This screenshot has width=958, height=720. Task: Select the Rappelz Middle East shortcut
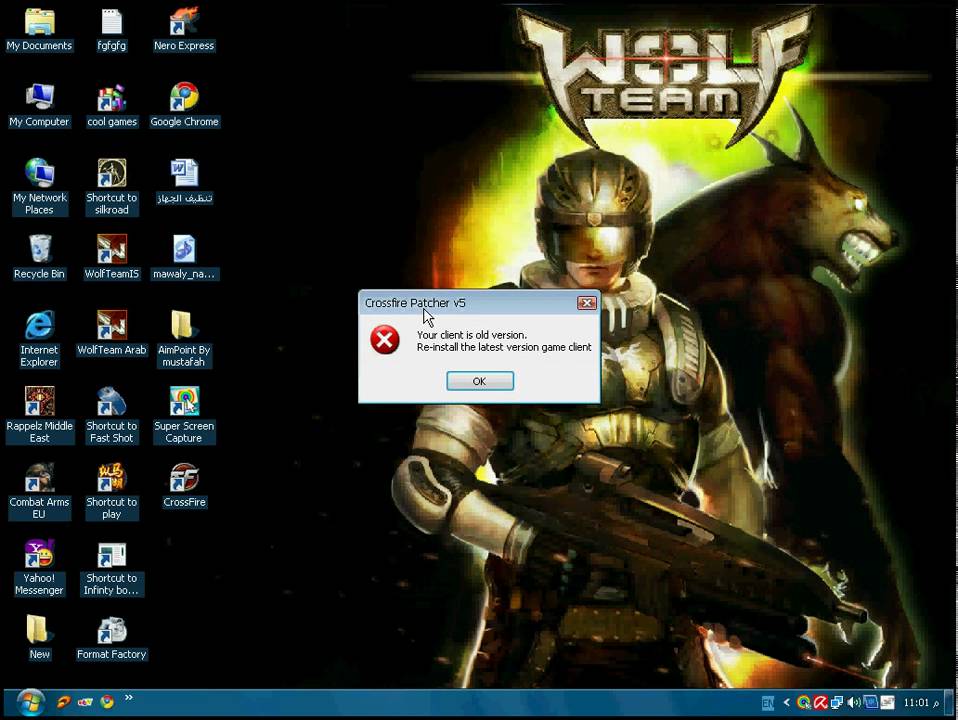point(39,415)
